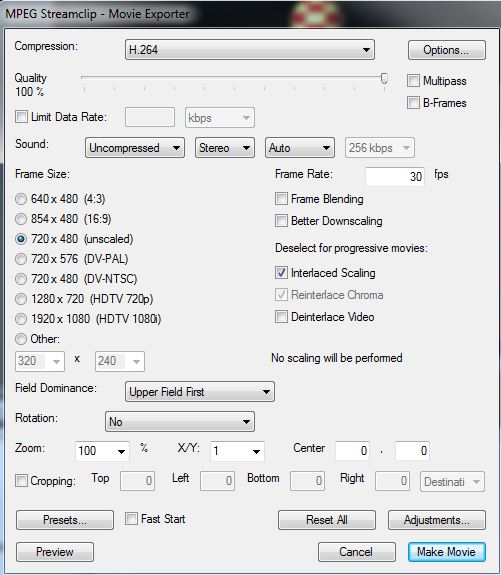This screenshot has height=575, width=501.
Task: Open the Auto sample rate dropdown
Action: 300,148
